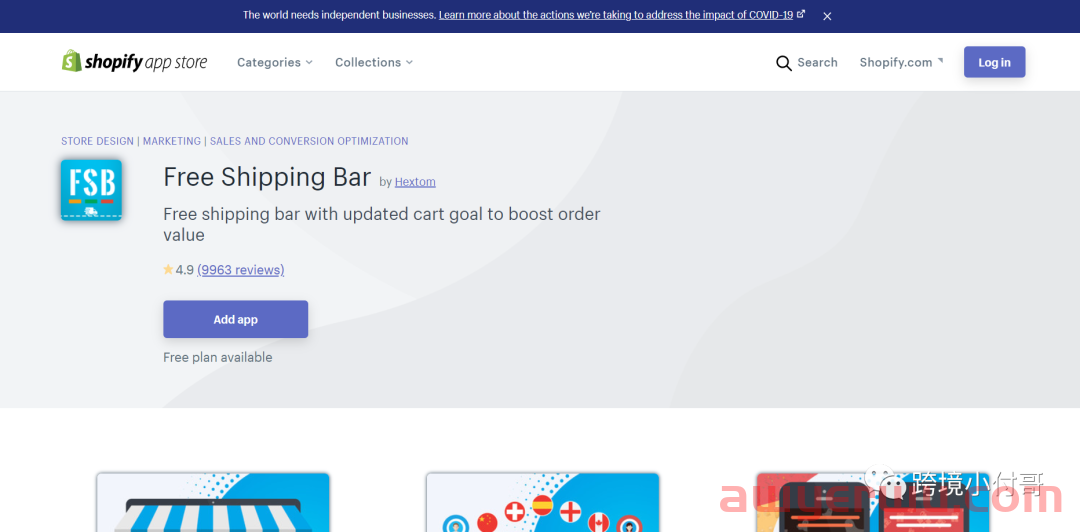Open the country flags screenshot thumbnail
This screenshot has width=1080, height=532.
click(543, 502)
